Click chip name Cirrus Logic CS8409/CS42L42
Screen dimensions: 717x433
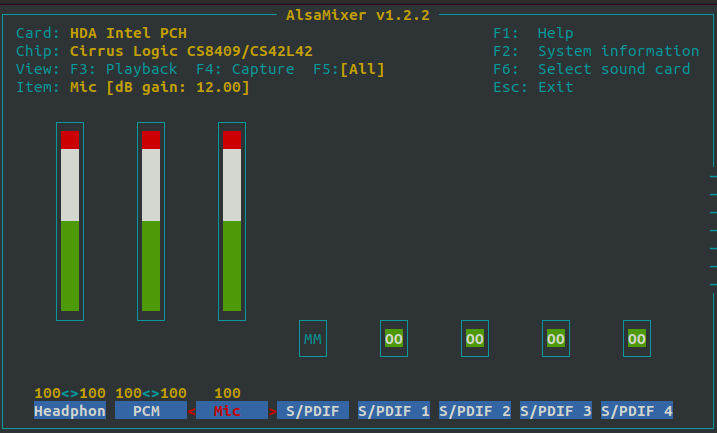(x=191, y=51)
